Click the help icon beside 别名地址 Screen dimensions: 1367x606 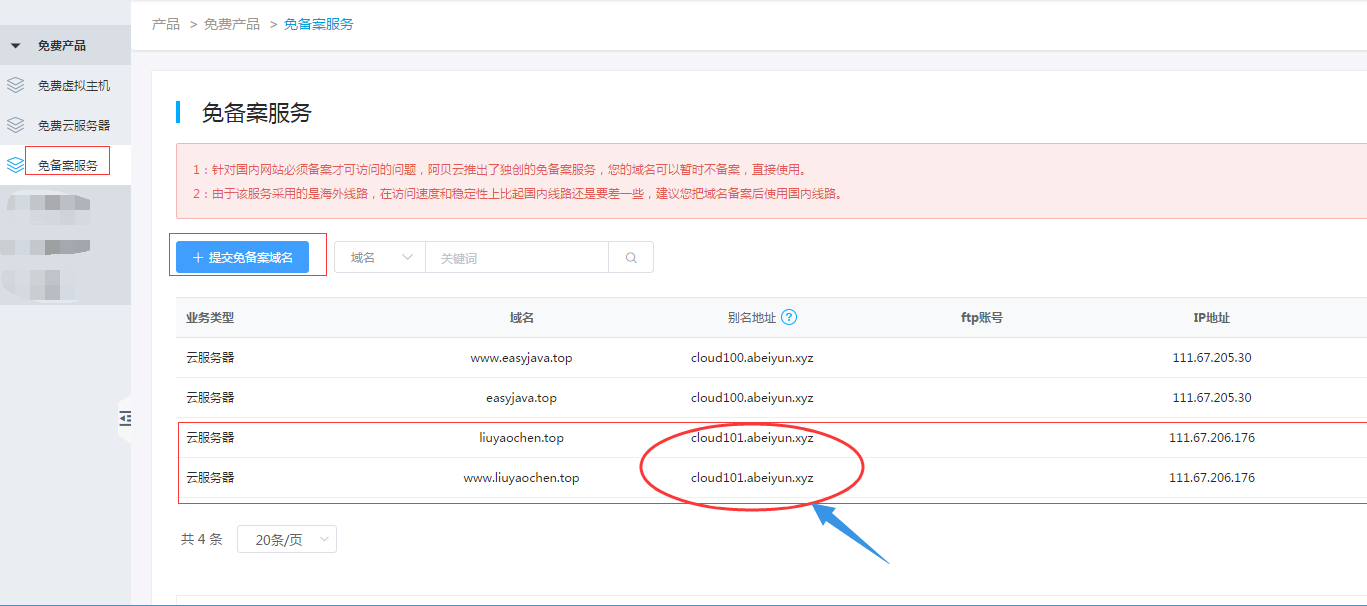789,317
